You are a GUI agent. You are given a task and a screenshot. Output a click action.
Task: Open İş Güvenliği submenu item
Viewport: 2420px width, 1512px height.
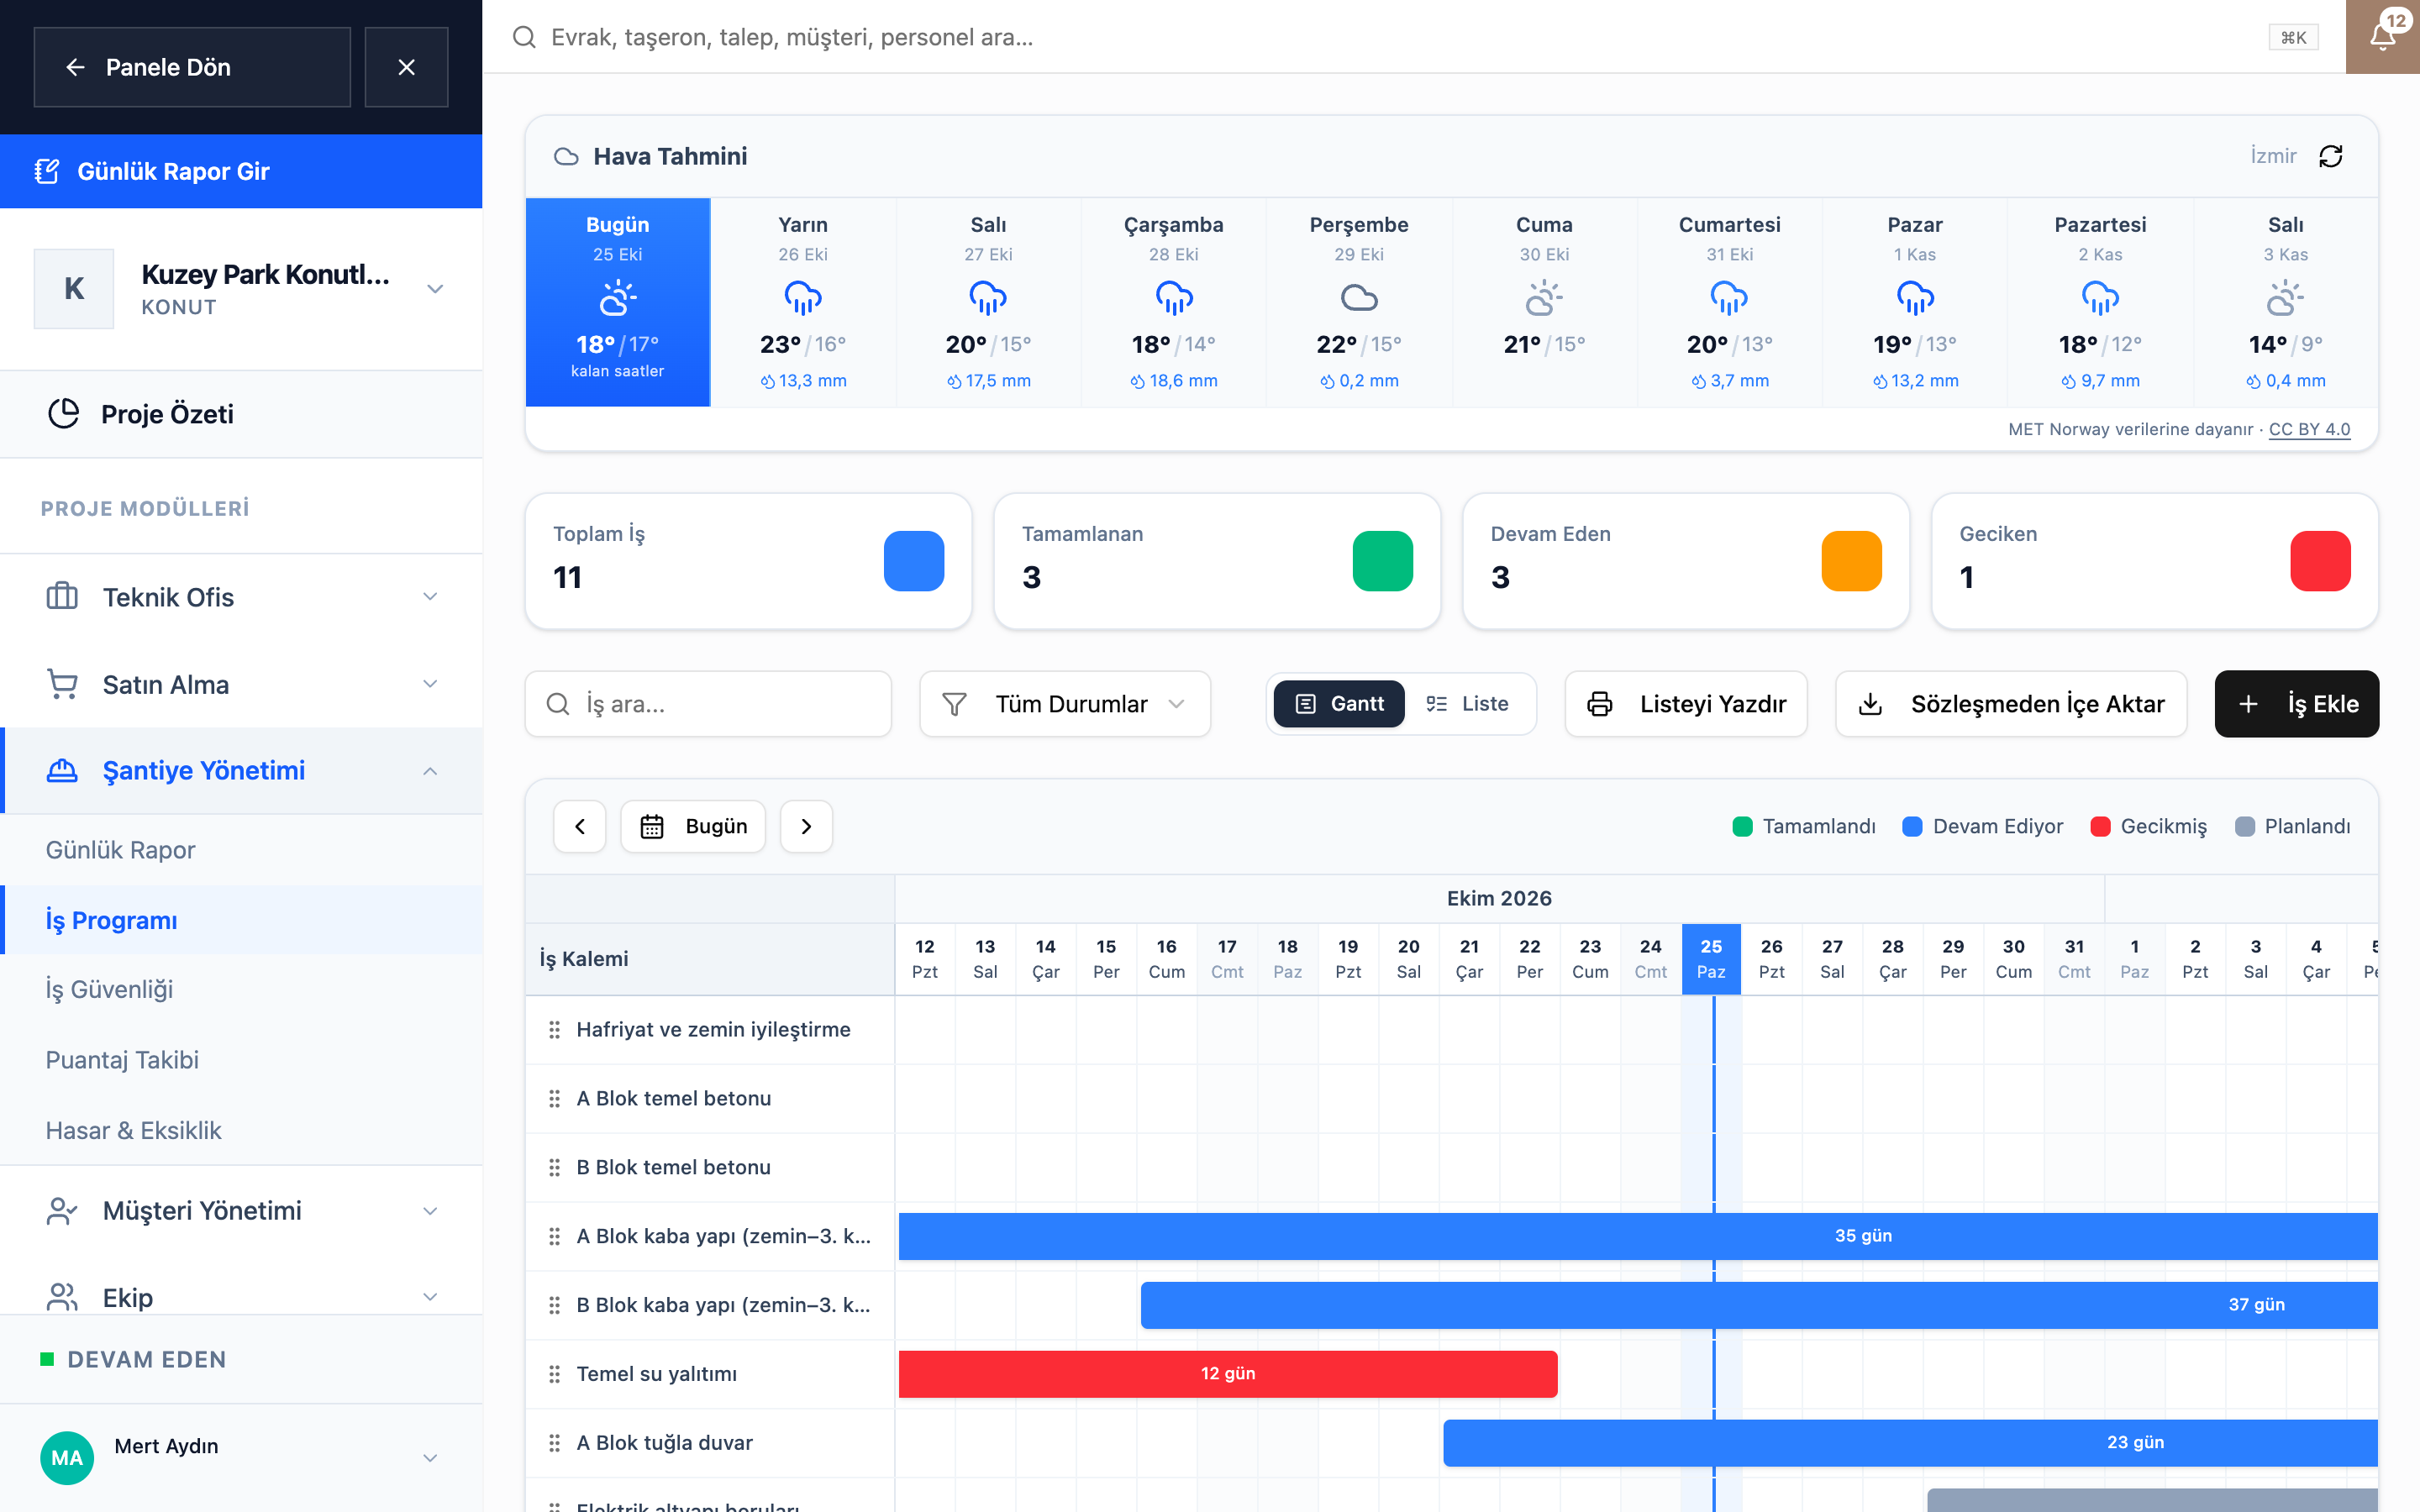(241, 990)
